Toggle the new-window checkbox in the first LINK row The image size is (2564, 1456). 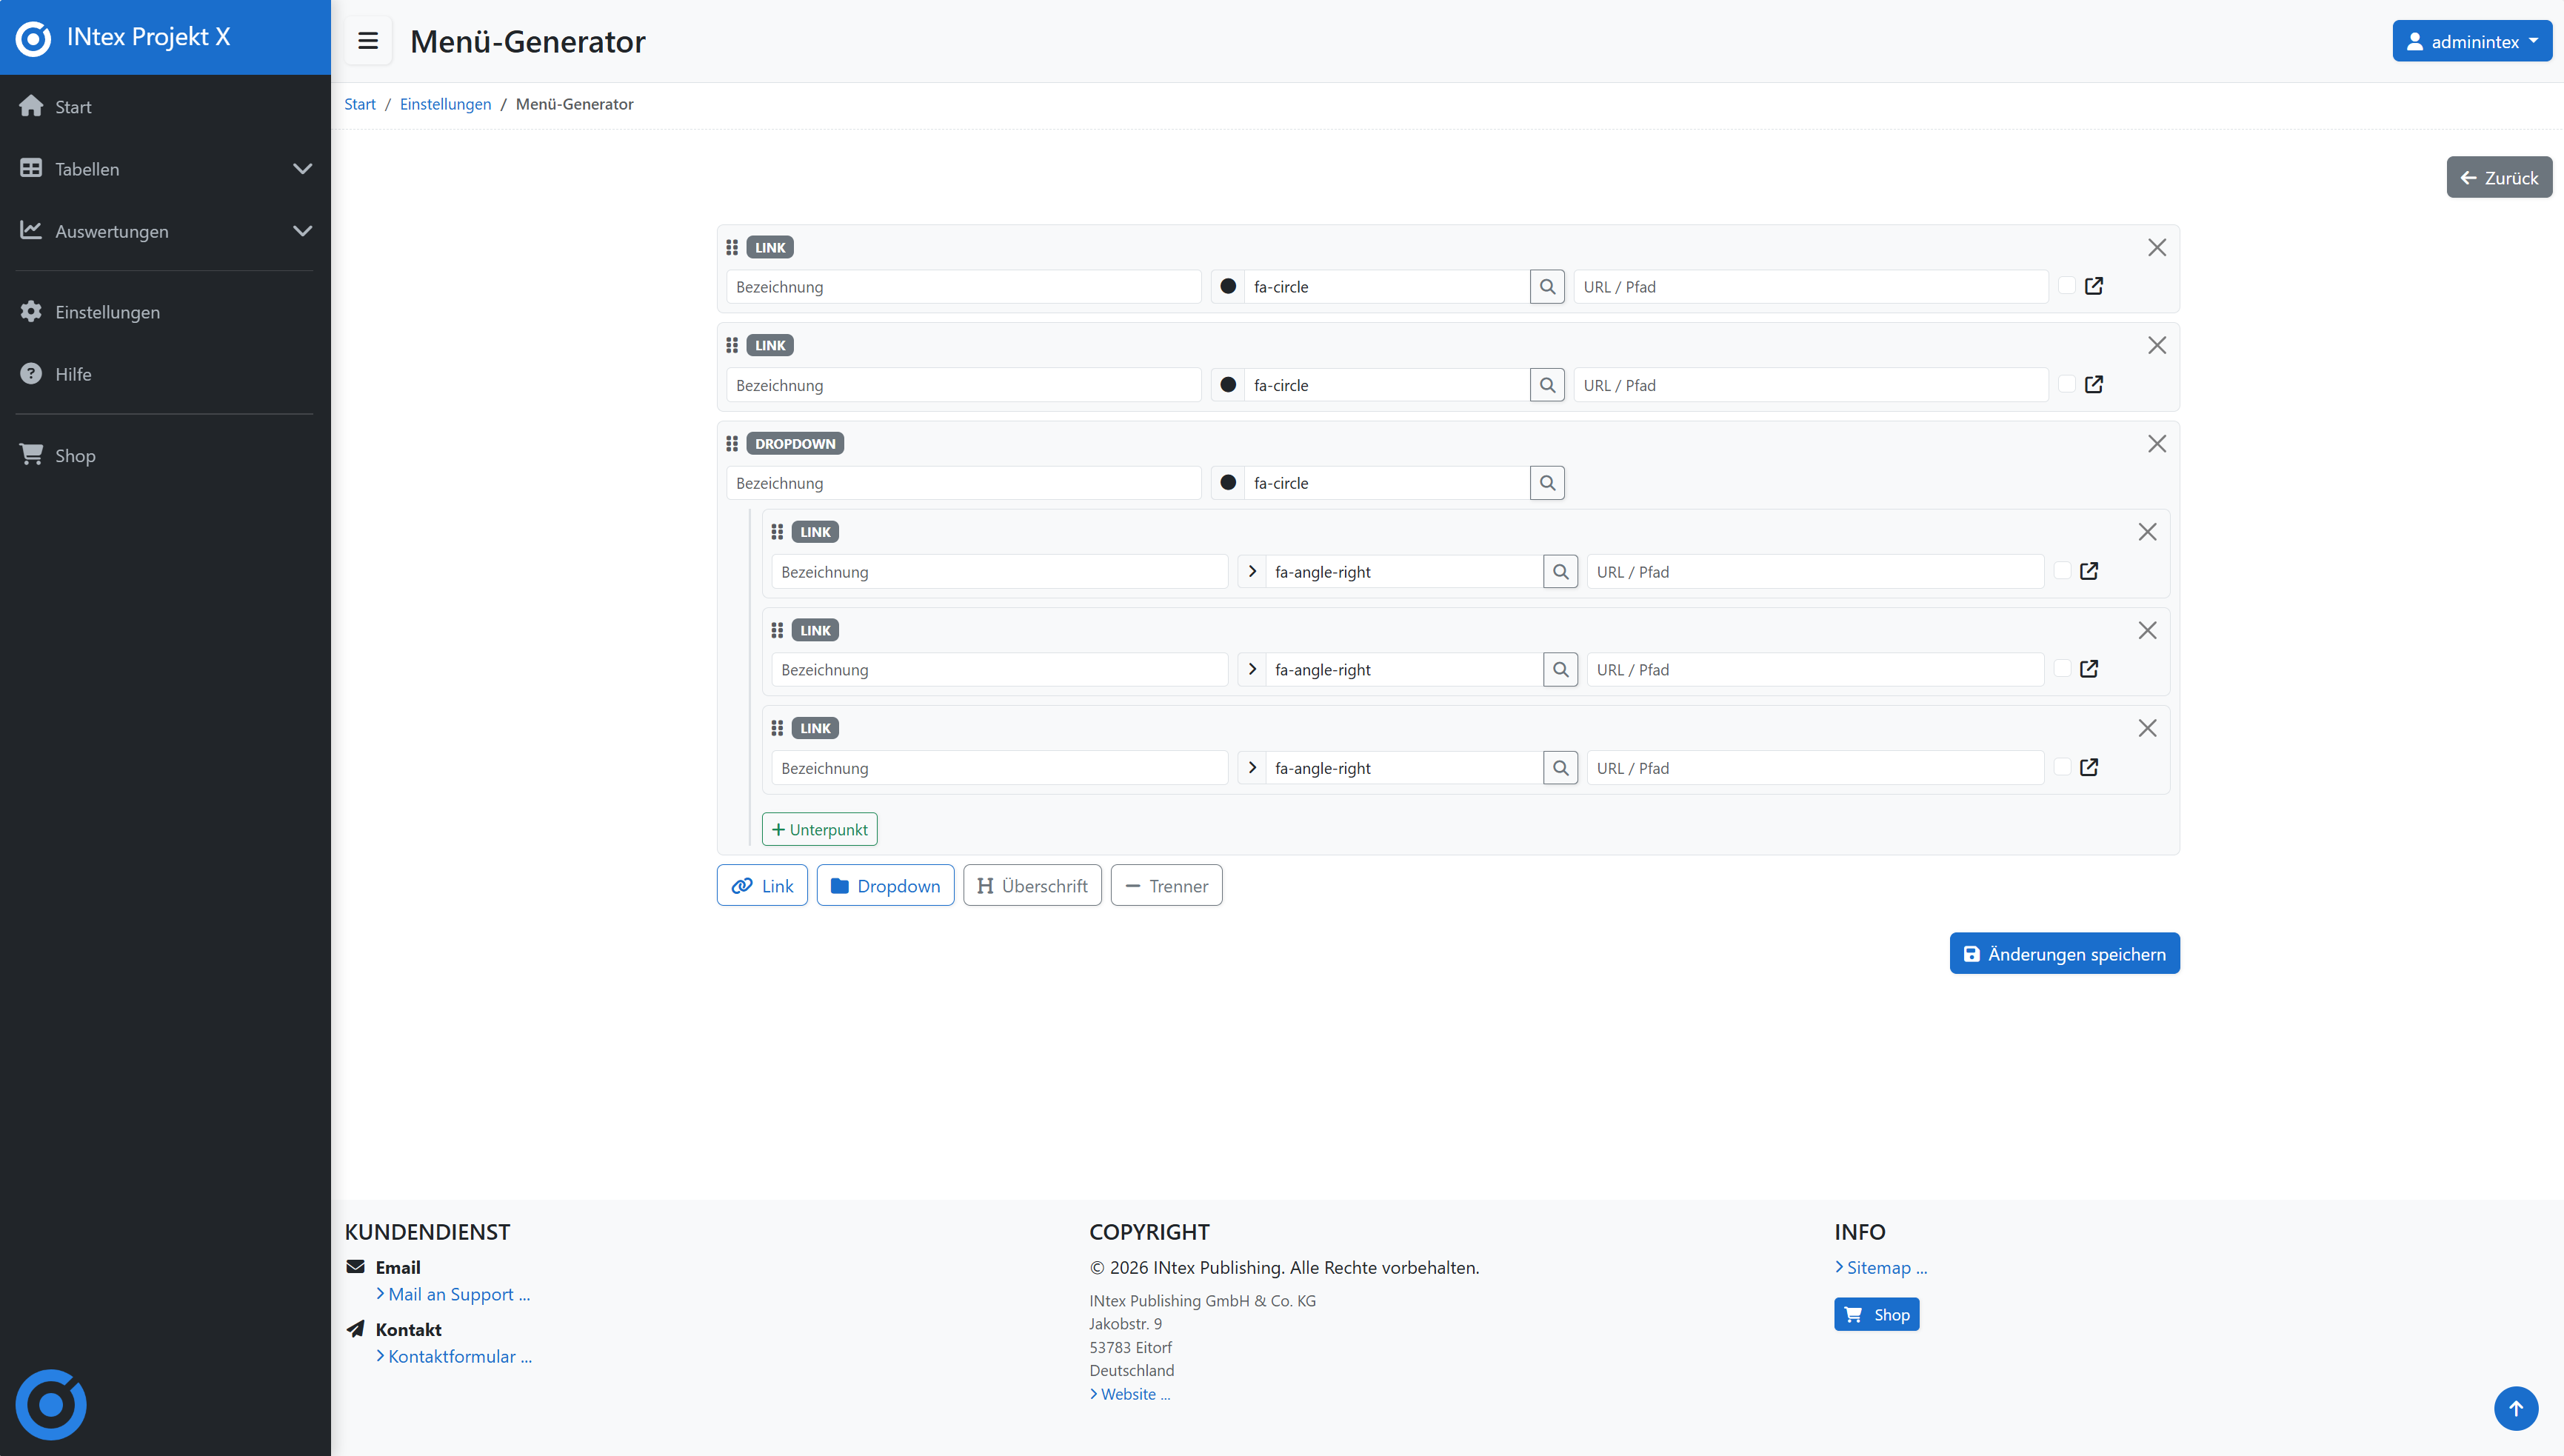[x=2067, y=286]
